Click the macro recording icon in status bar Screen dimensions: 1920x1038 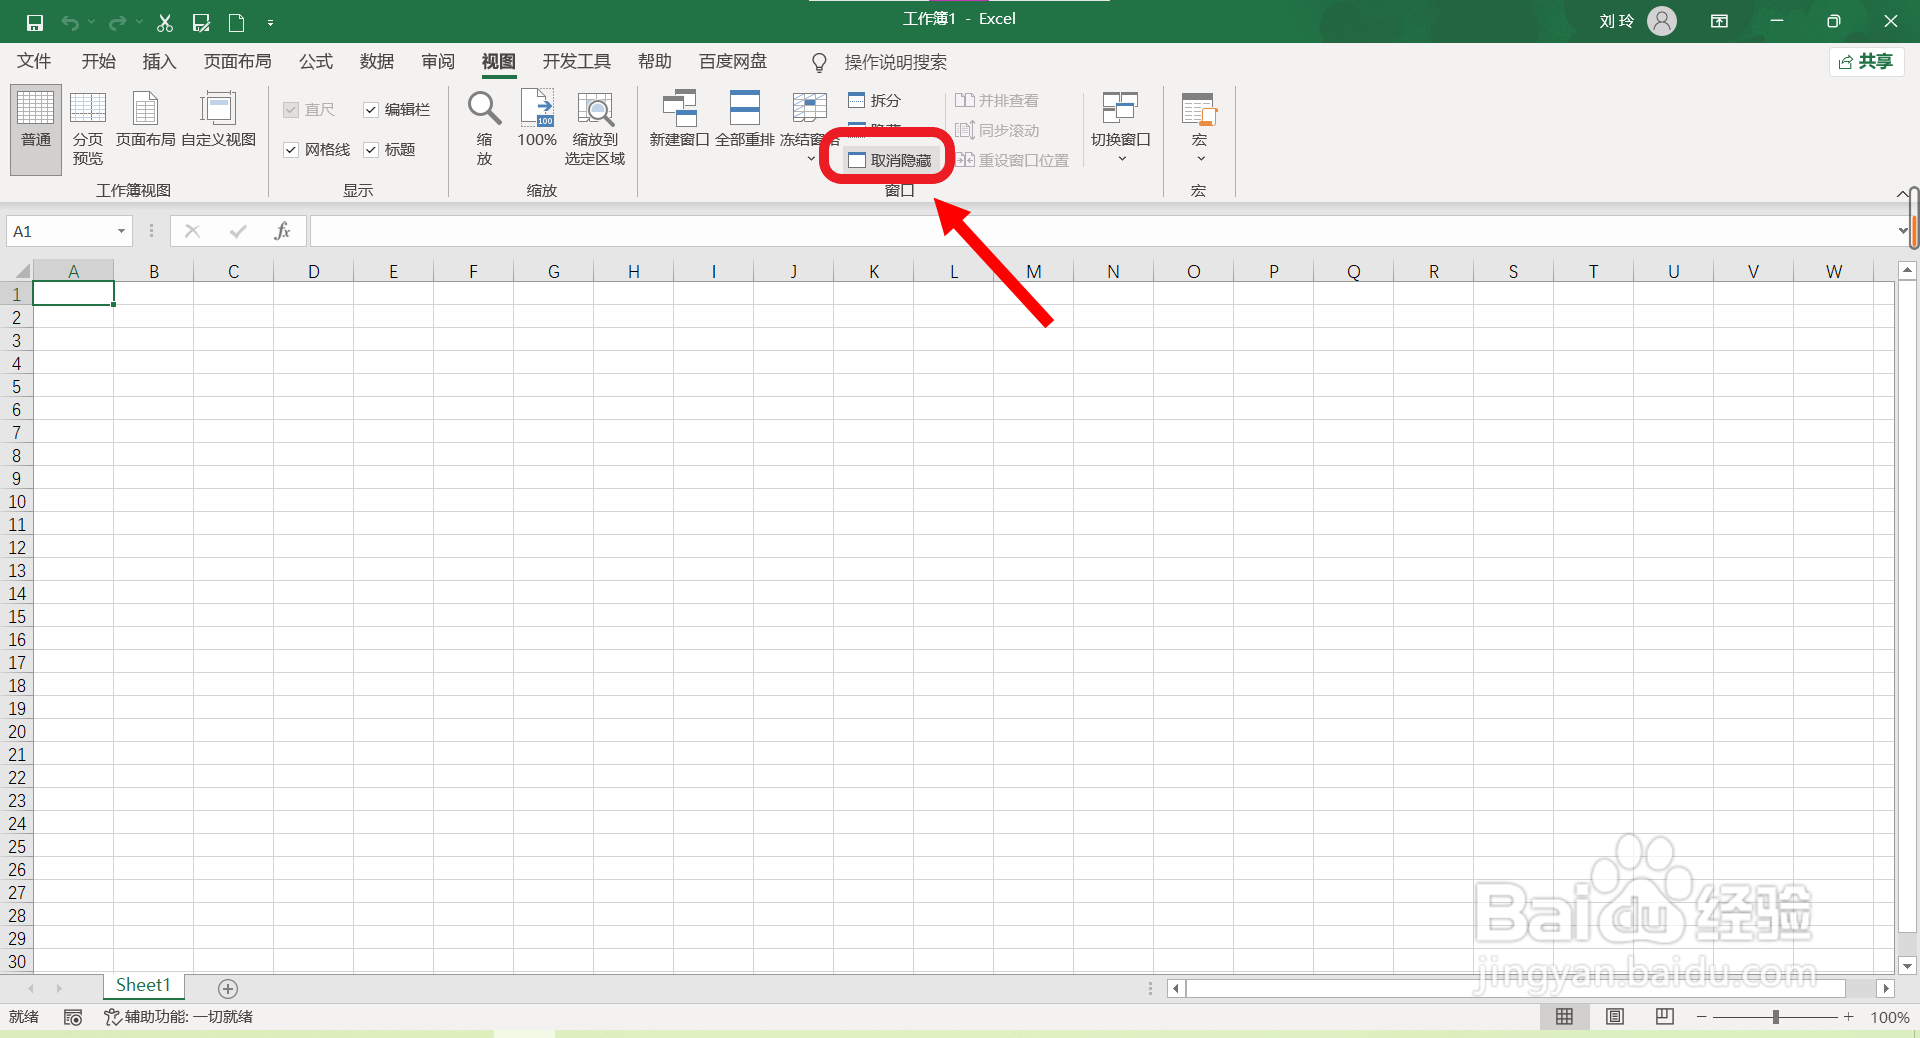(x=73, y=1017)
